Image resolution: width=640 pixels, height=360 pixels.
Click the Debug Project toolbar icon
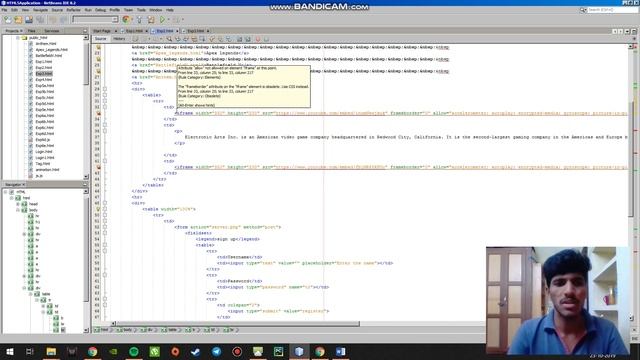[176, 19]
